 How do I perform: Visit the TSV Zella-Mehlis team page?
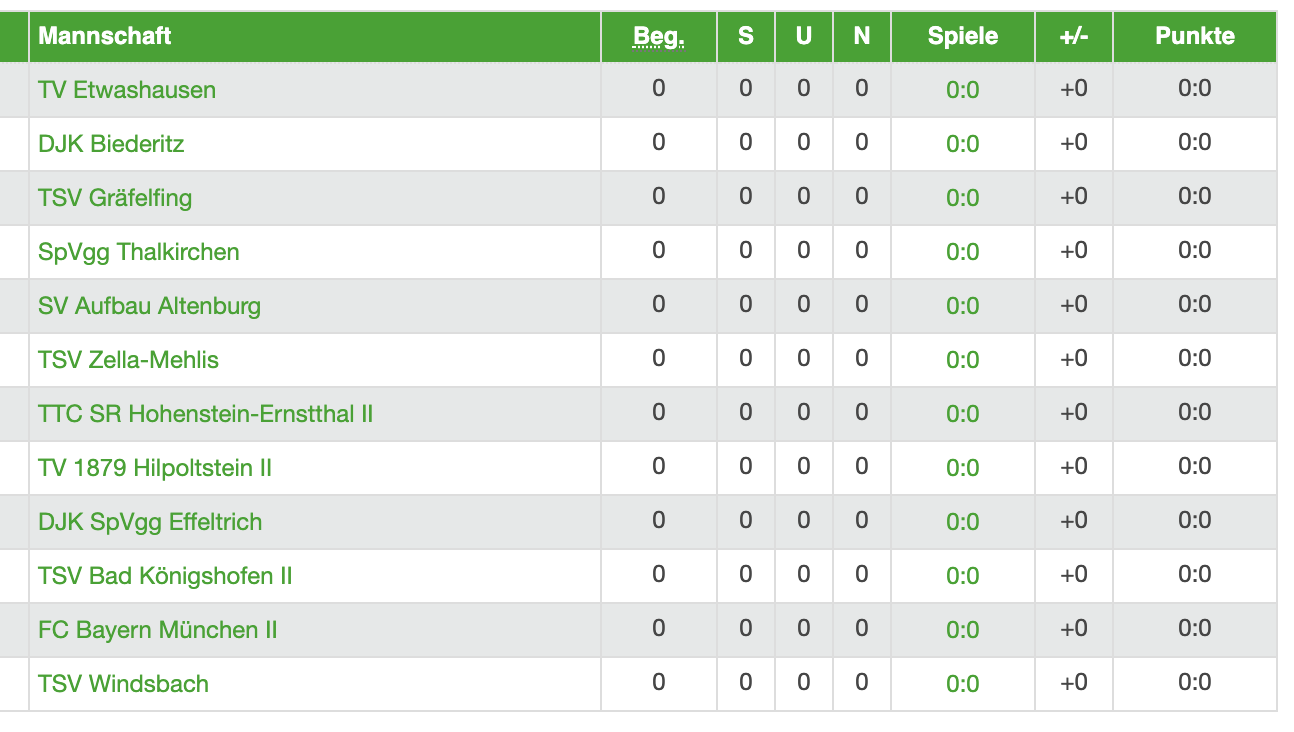click(x=128, y=360)
